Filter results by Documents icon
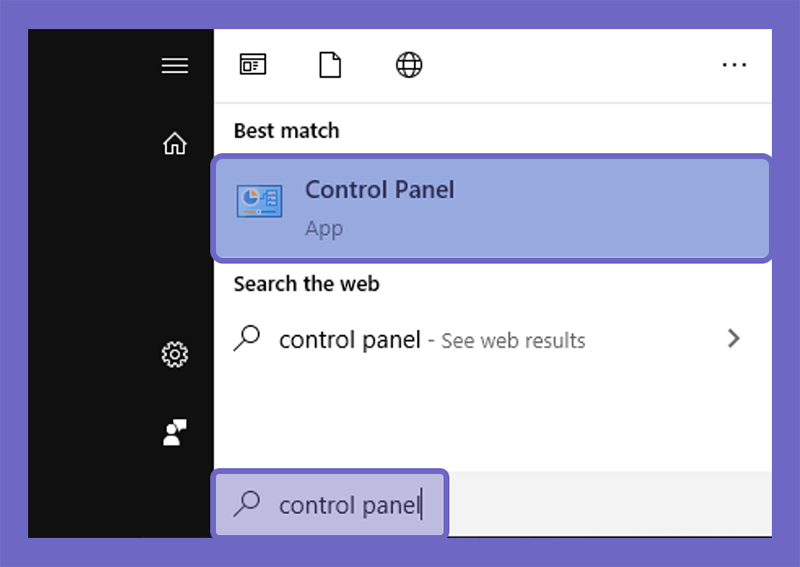The width and height of the screenshot is (800, 567). [330, 65]
